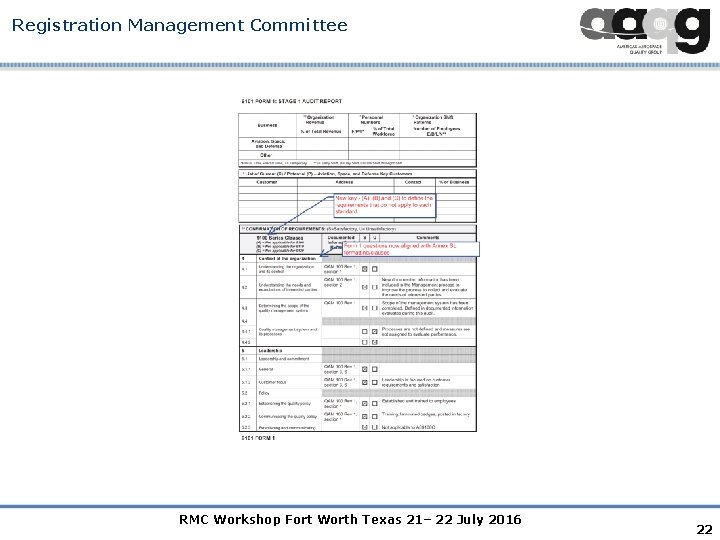
Task: Click the RMC Workshop Fort Worth footer text
Action: (350, 519)
